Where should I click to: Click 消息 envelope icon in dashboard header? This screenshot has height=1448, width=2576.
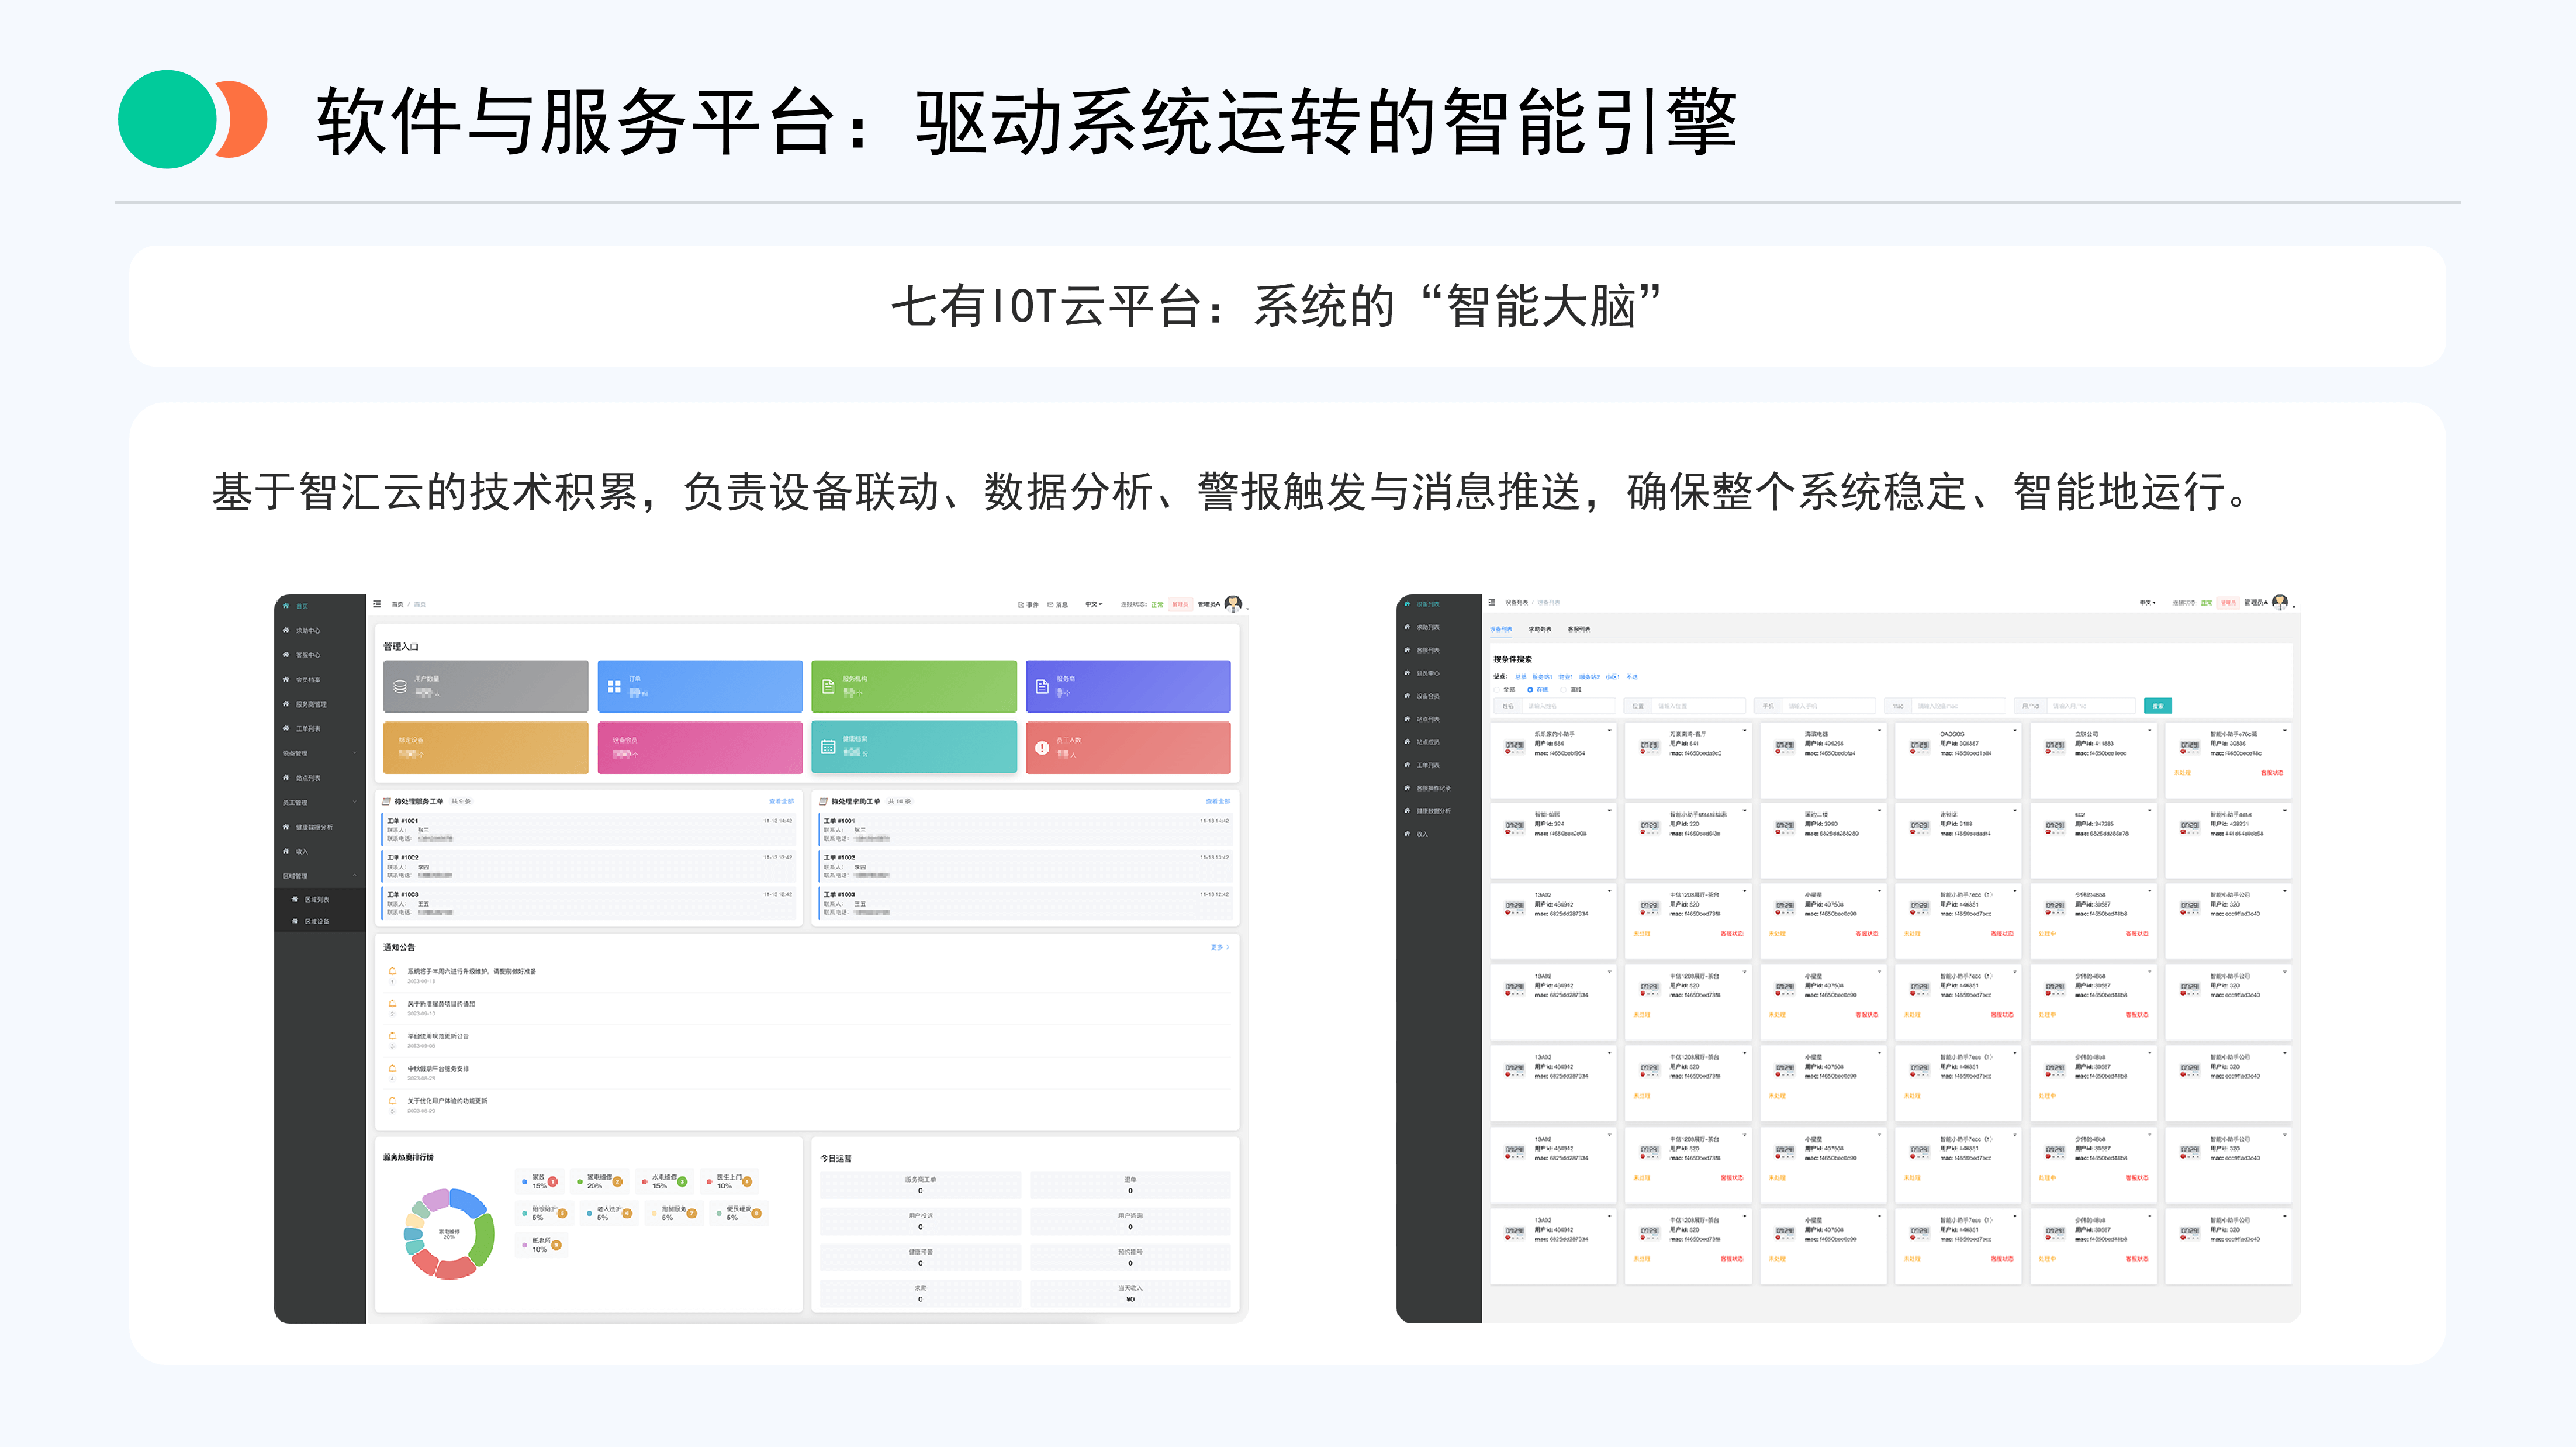tap(1050, 604)
